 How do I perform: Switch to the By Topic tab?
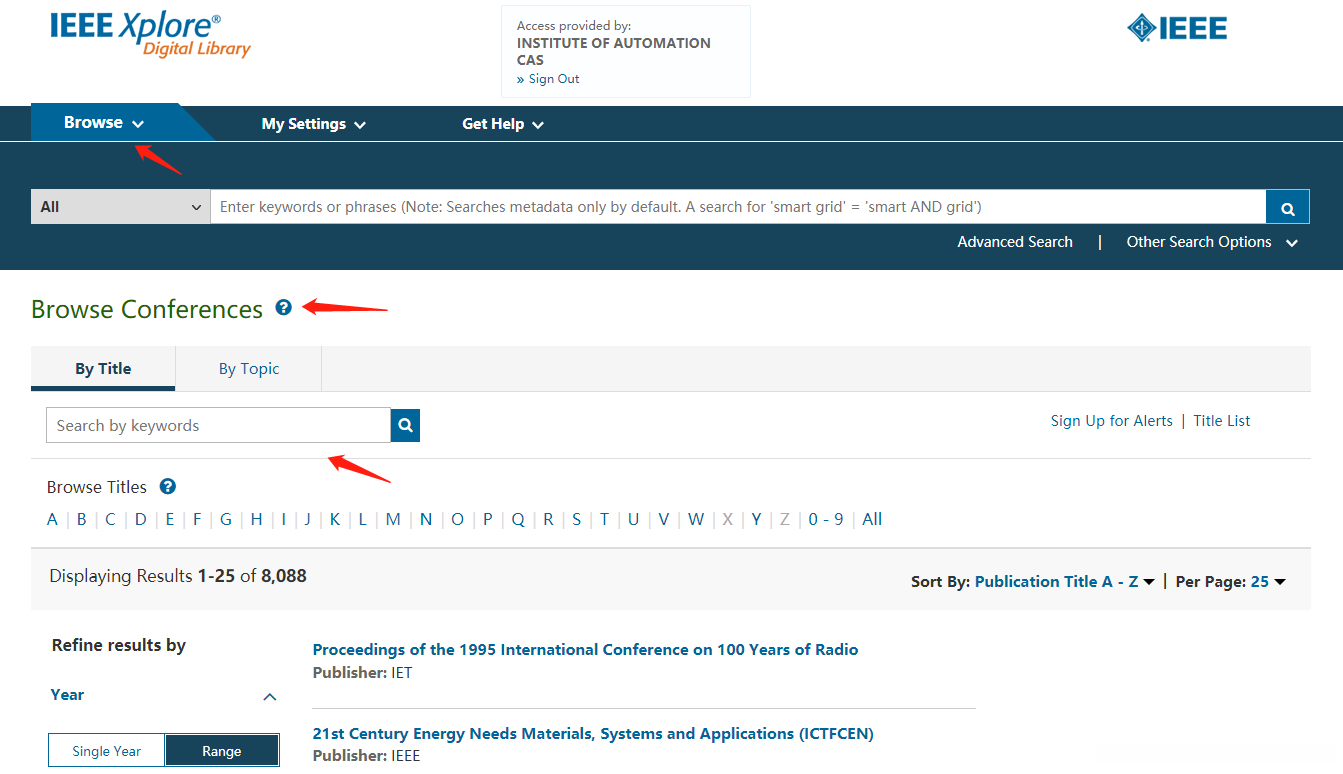click(x=249, y=369)
